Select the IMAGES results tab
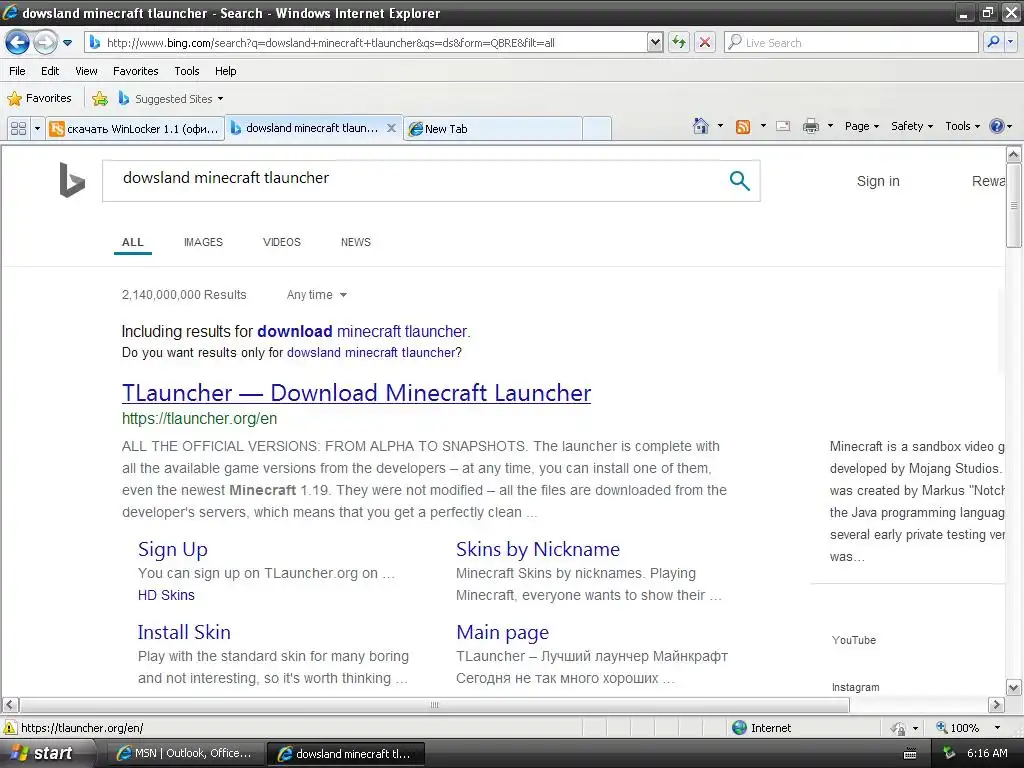 203,242
